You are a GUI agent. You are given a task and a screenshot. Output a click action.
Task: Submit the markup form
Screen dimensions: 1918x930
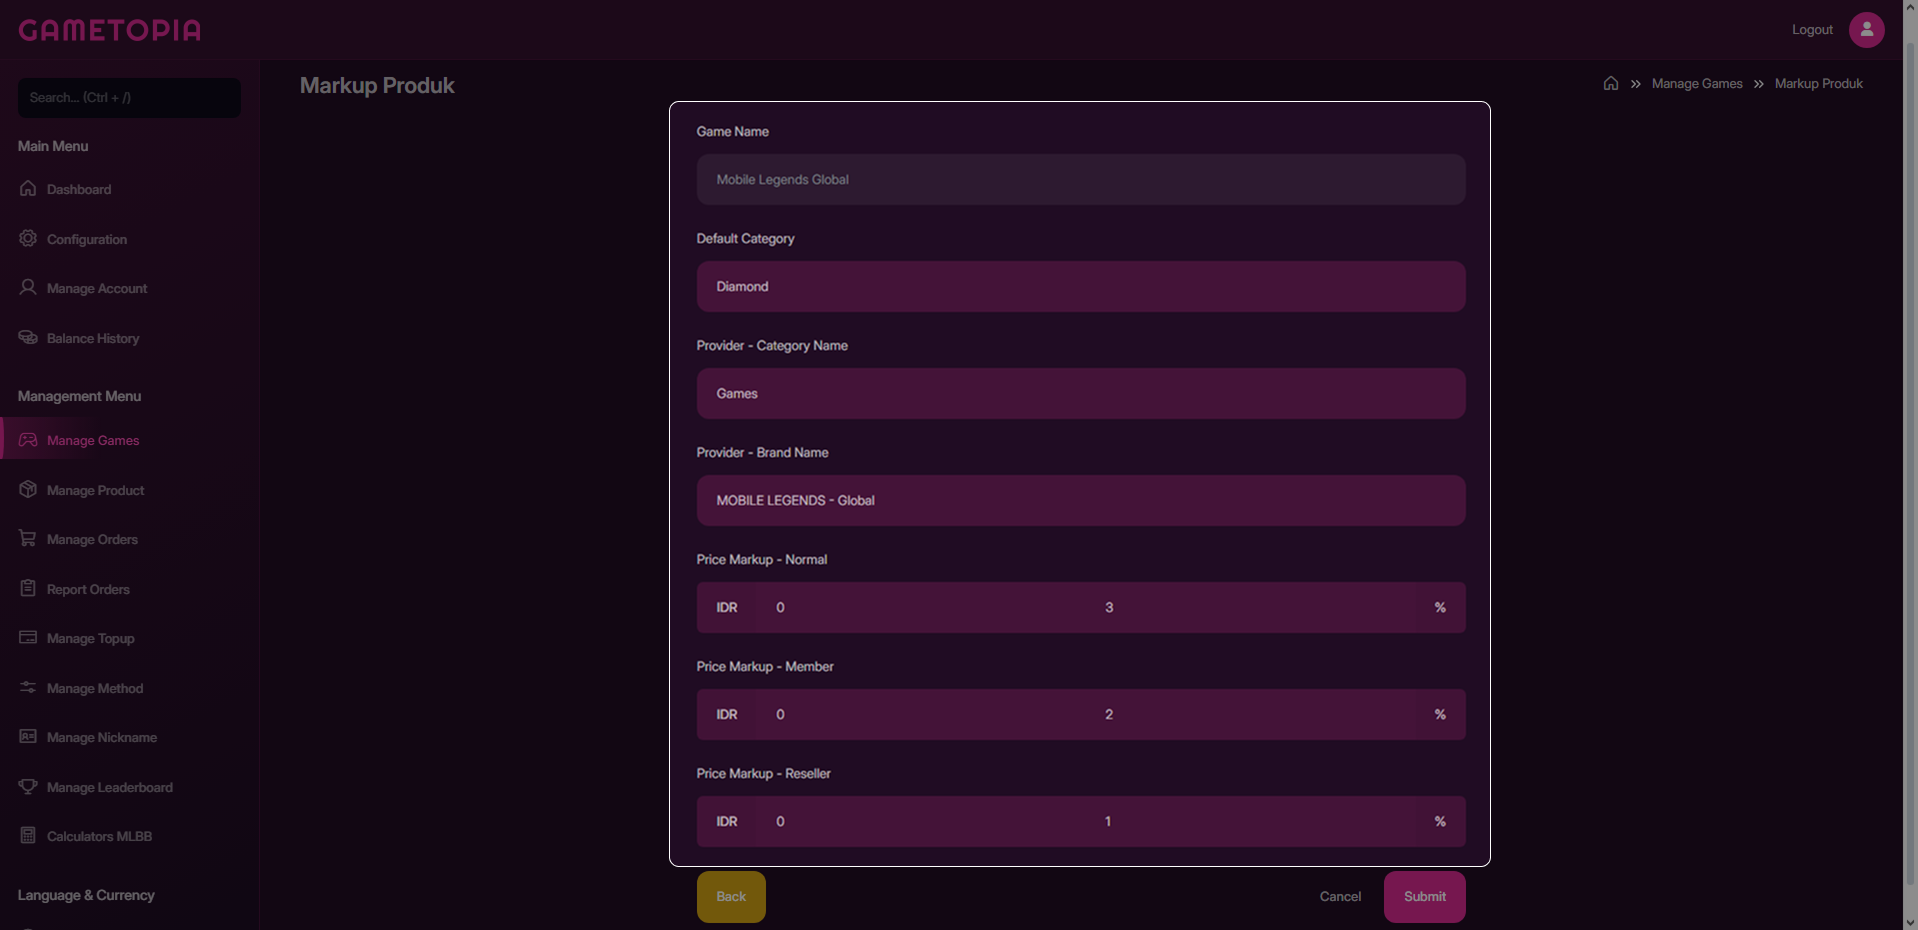tap(1425, 896)
